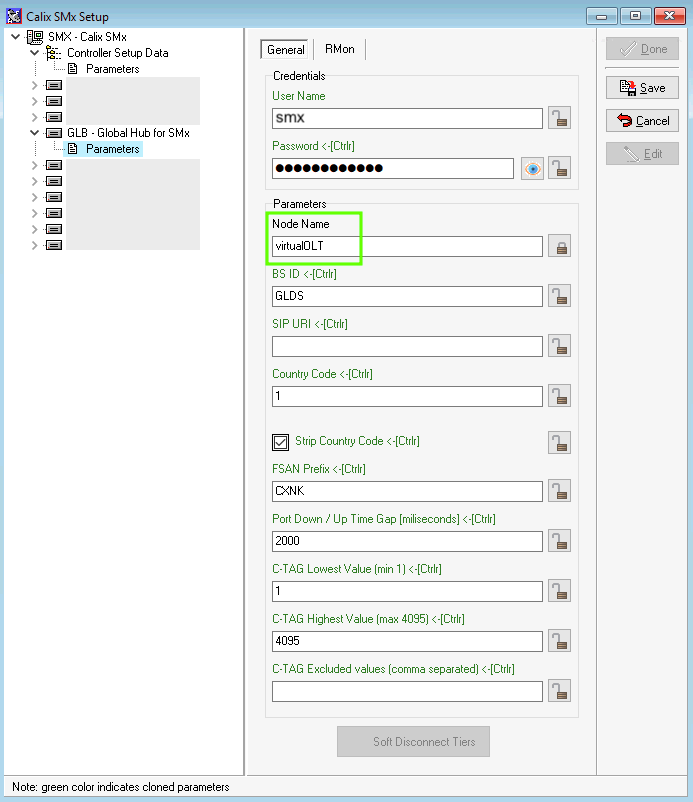Click the Port Down/Up Time Gap field
Image resolution: width=693 pixels, height=802 pixels.
click(x=407, y=541)
